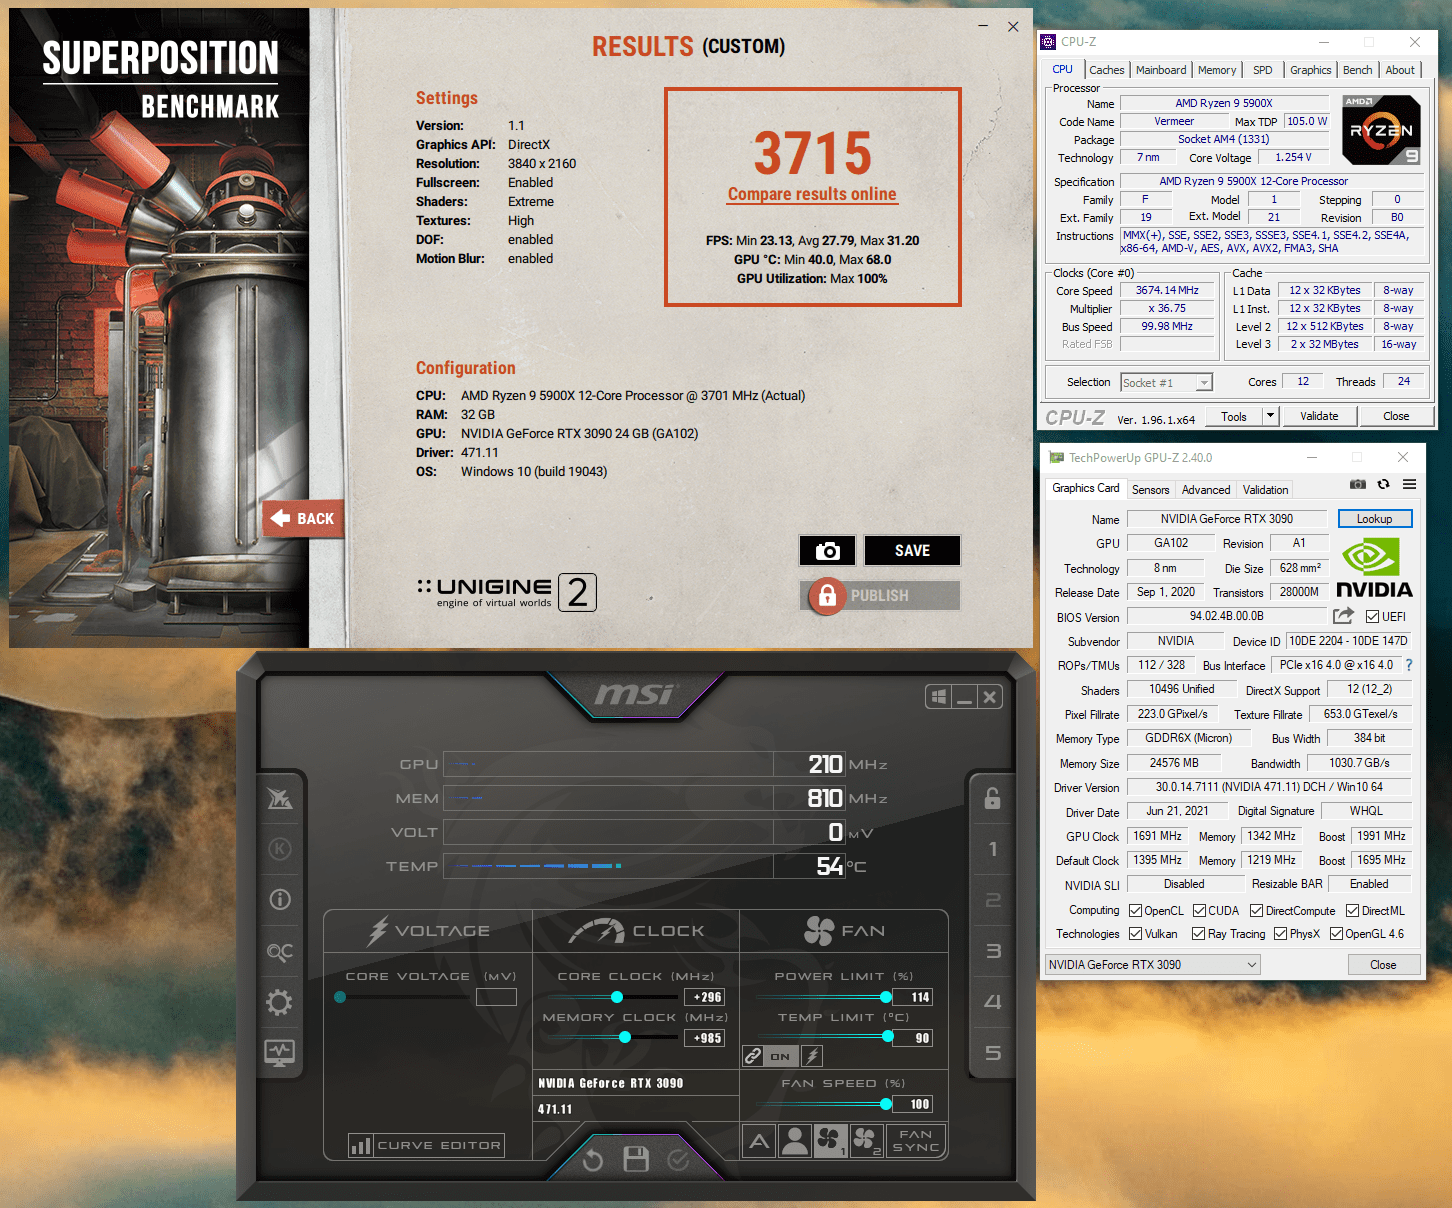Select Fan 1 icon in Afterburner

tap(830, 1140)
